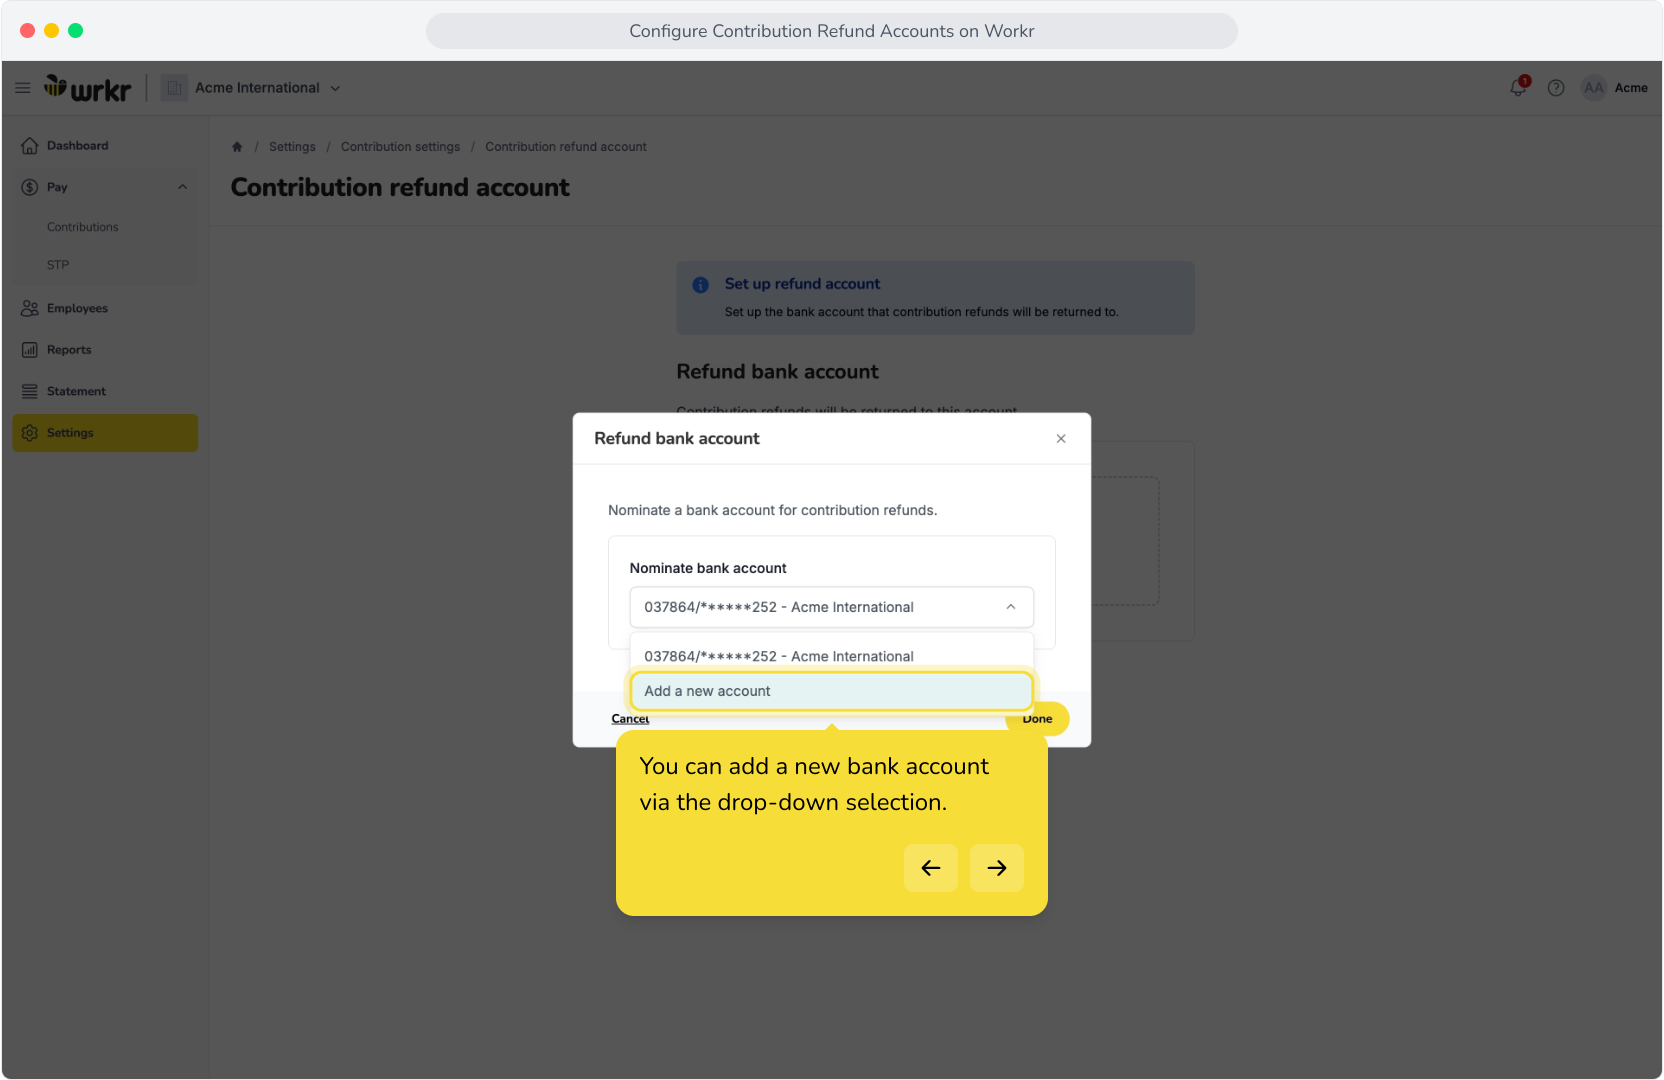Click the Statement list icon
1664x1080 pixels.
point(30,391)
